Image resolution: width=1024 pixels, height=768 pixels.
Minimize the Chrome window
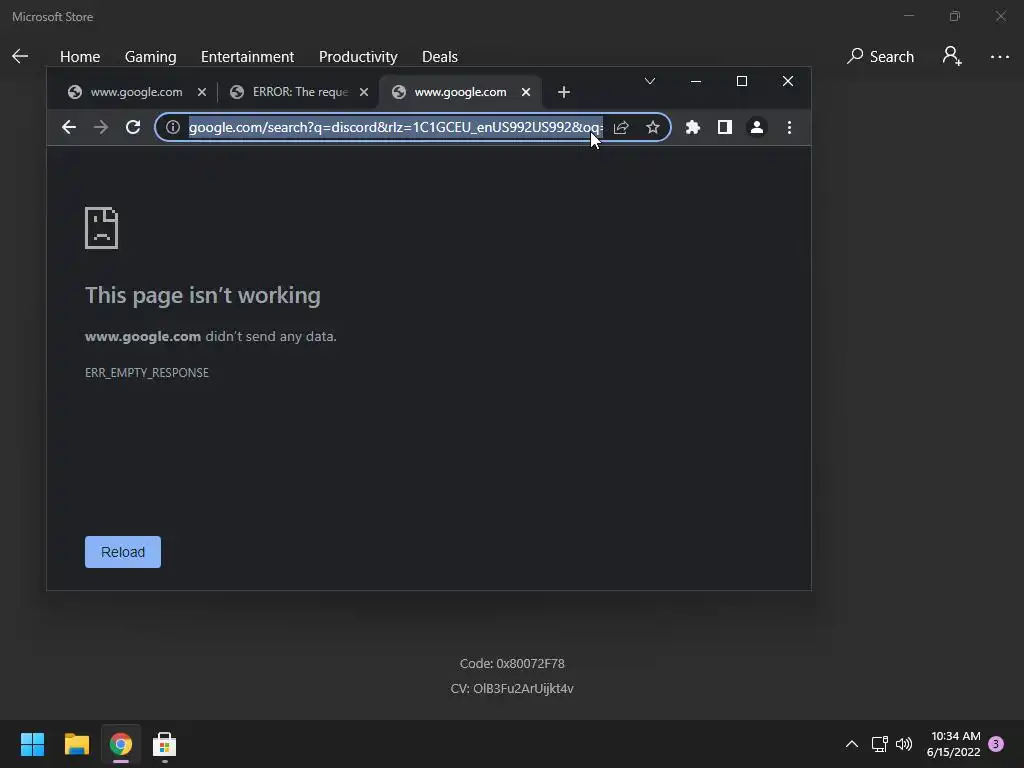[x=696, y=81]
